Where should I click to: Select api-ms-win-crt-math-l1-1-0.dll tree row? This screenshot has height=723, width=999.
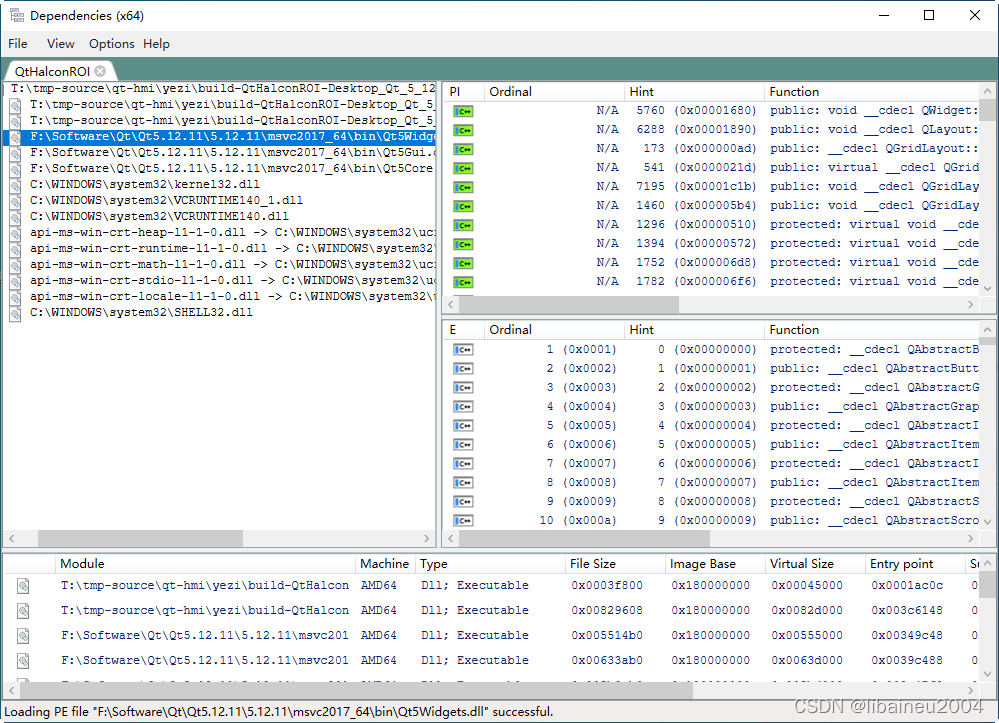tap(219, 264)
